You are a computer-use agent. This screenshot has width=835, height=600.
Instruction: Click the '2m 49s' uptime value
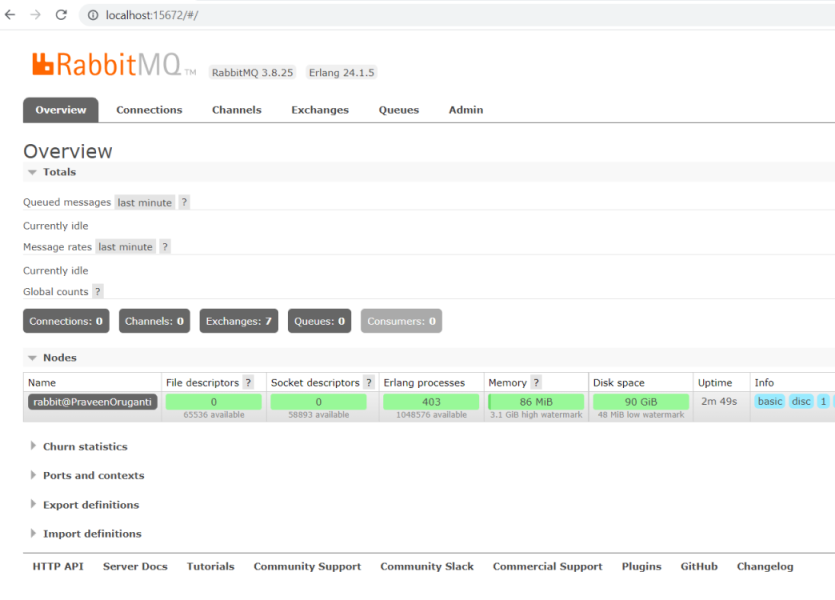click(719, 401)
